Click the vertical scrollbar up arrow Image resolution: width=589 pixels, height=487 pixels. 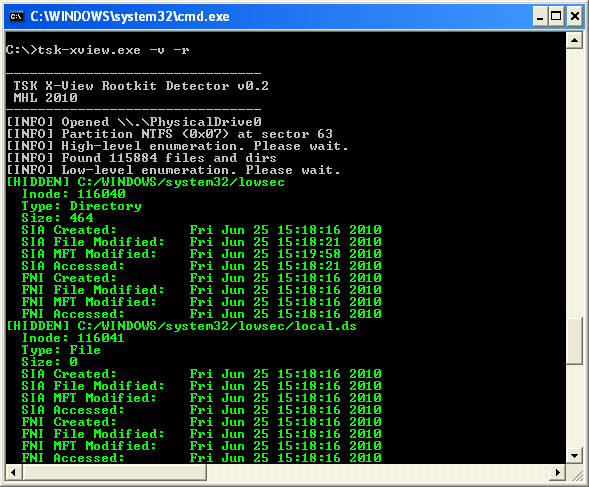[574, 40]
